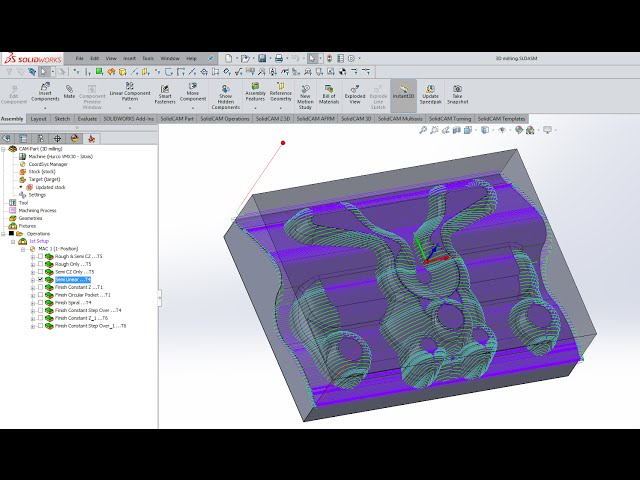The height and width of the screenshot is (480, 640).
Task: Check the Semi CZ Only operation checkbox
Action: pyautogui.click(x=40, y=272)
